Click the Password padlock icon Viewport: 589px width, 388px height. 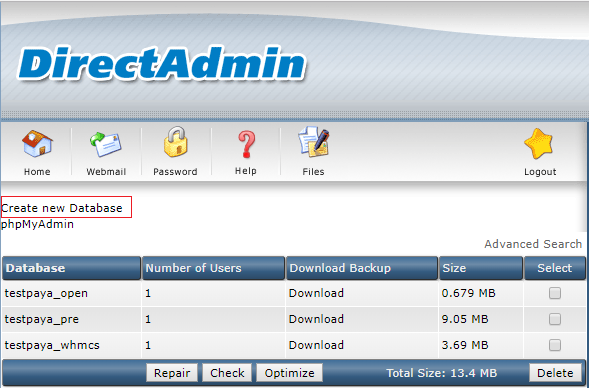[175, 142]
